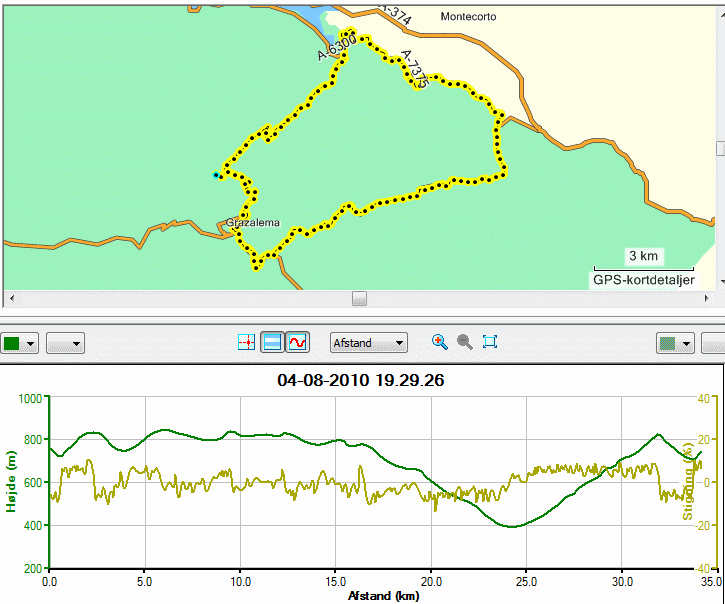The image size is (725, 604).
Task: Click the cyan start point marker on route
Action: 215,175
